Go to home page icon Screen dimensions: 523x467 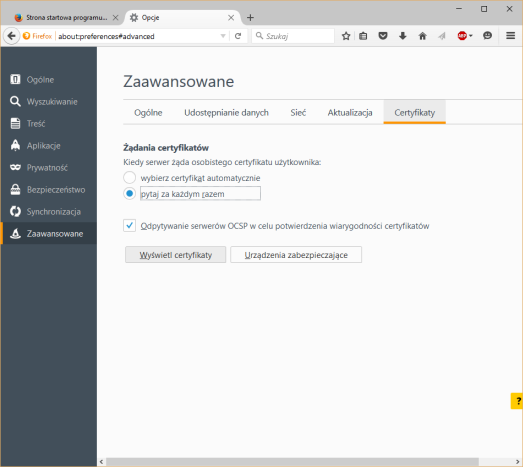pyautogui.click(x=423, y=36)
